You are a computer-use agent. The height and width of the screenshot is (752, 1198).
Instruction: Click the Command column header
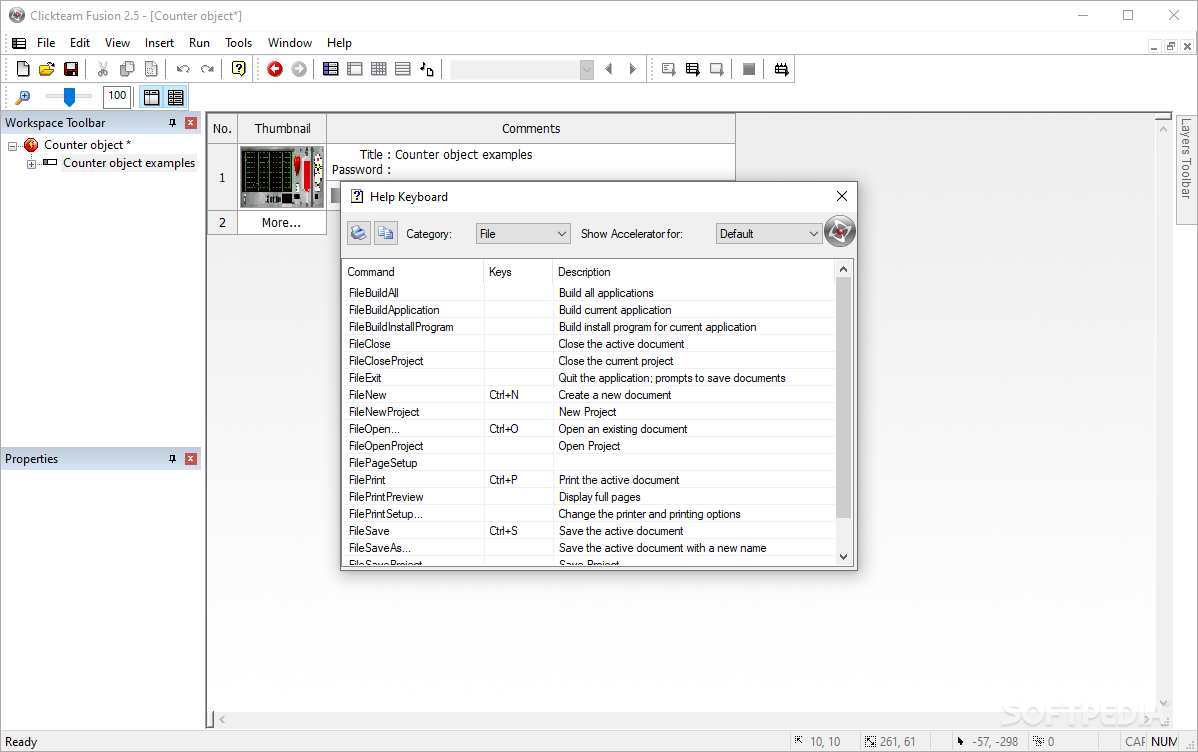click(413, 272)
